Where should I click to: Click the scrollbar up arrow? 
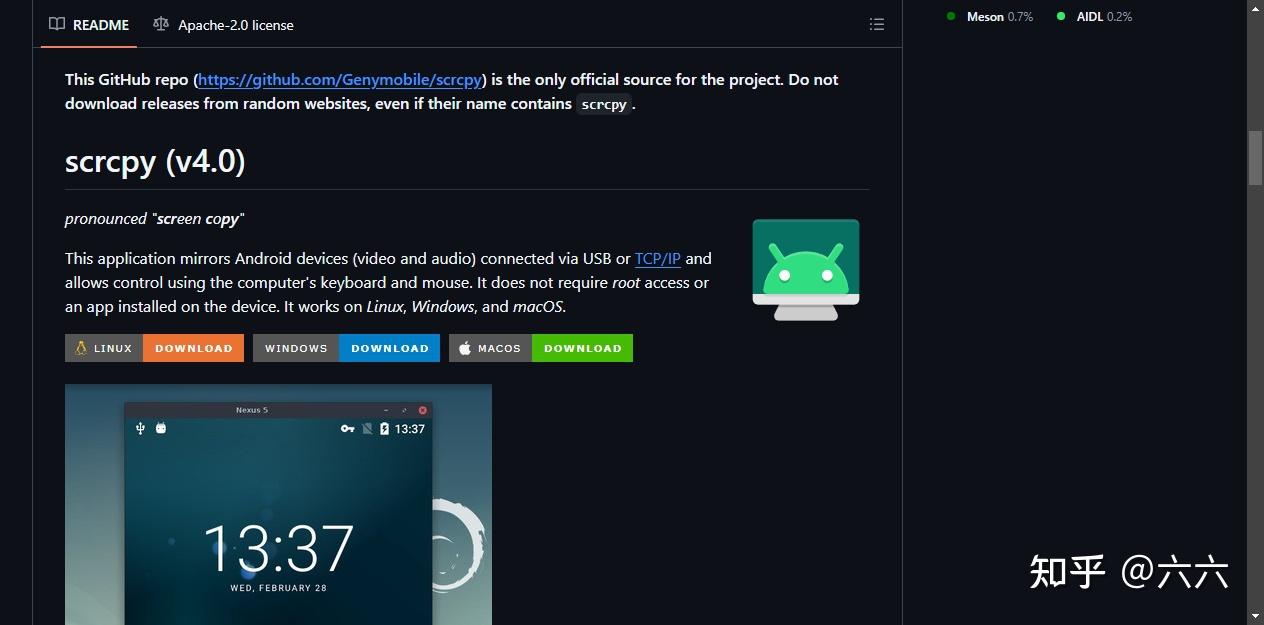point(1255,8)
